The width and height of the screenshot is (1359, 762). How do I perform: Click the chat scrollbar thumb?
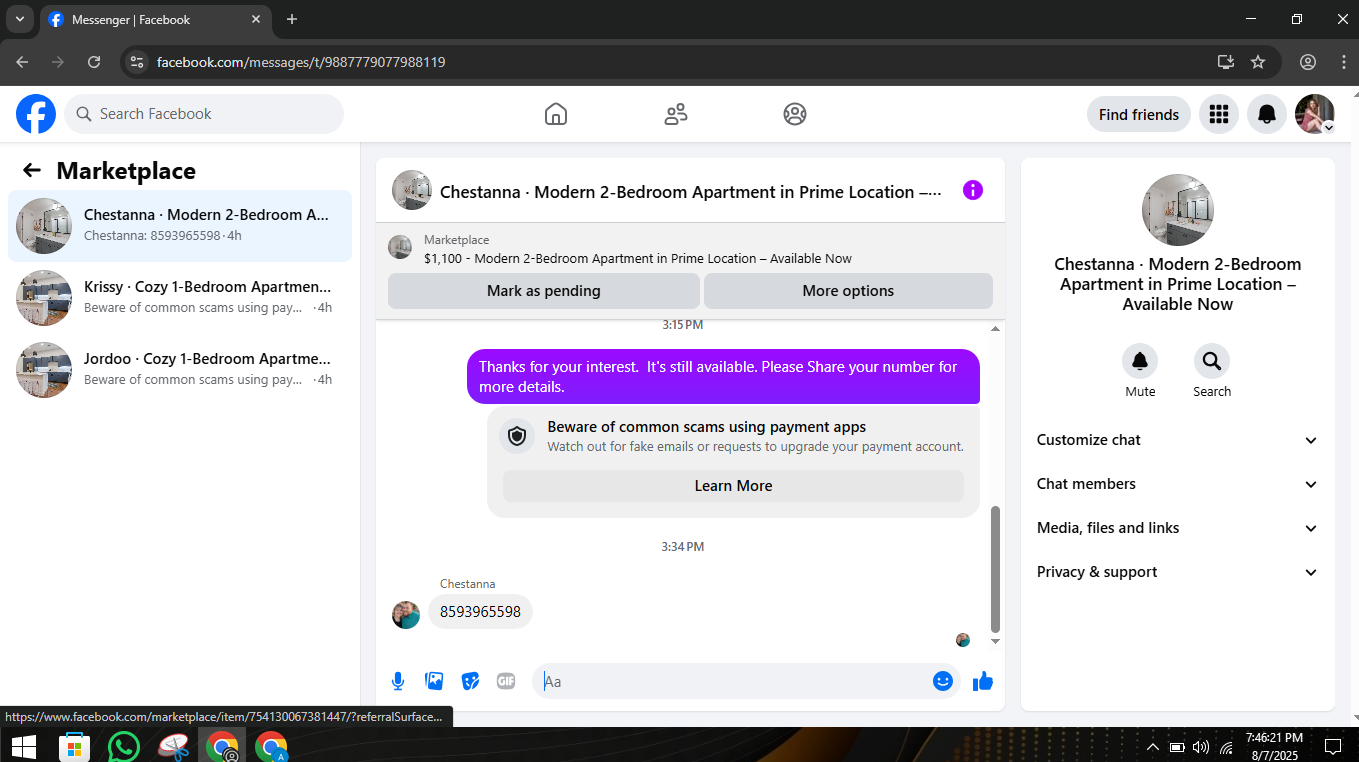pos(995,568)
